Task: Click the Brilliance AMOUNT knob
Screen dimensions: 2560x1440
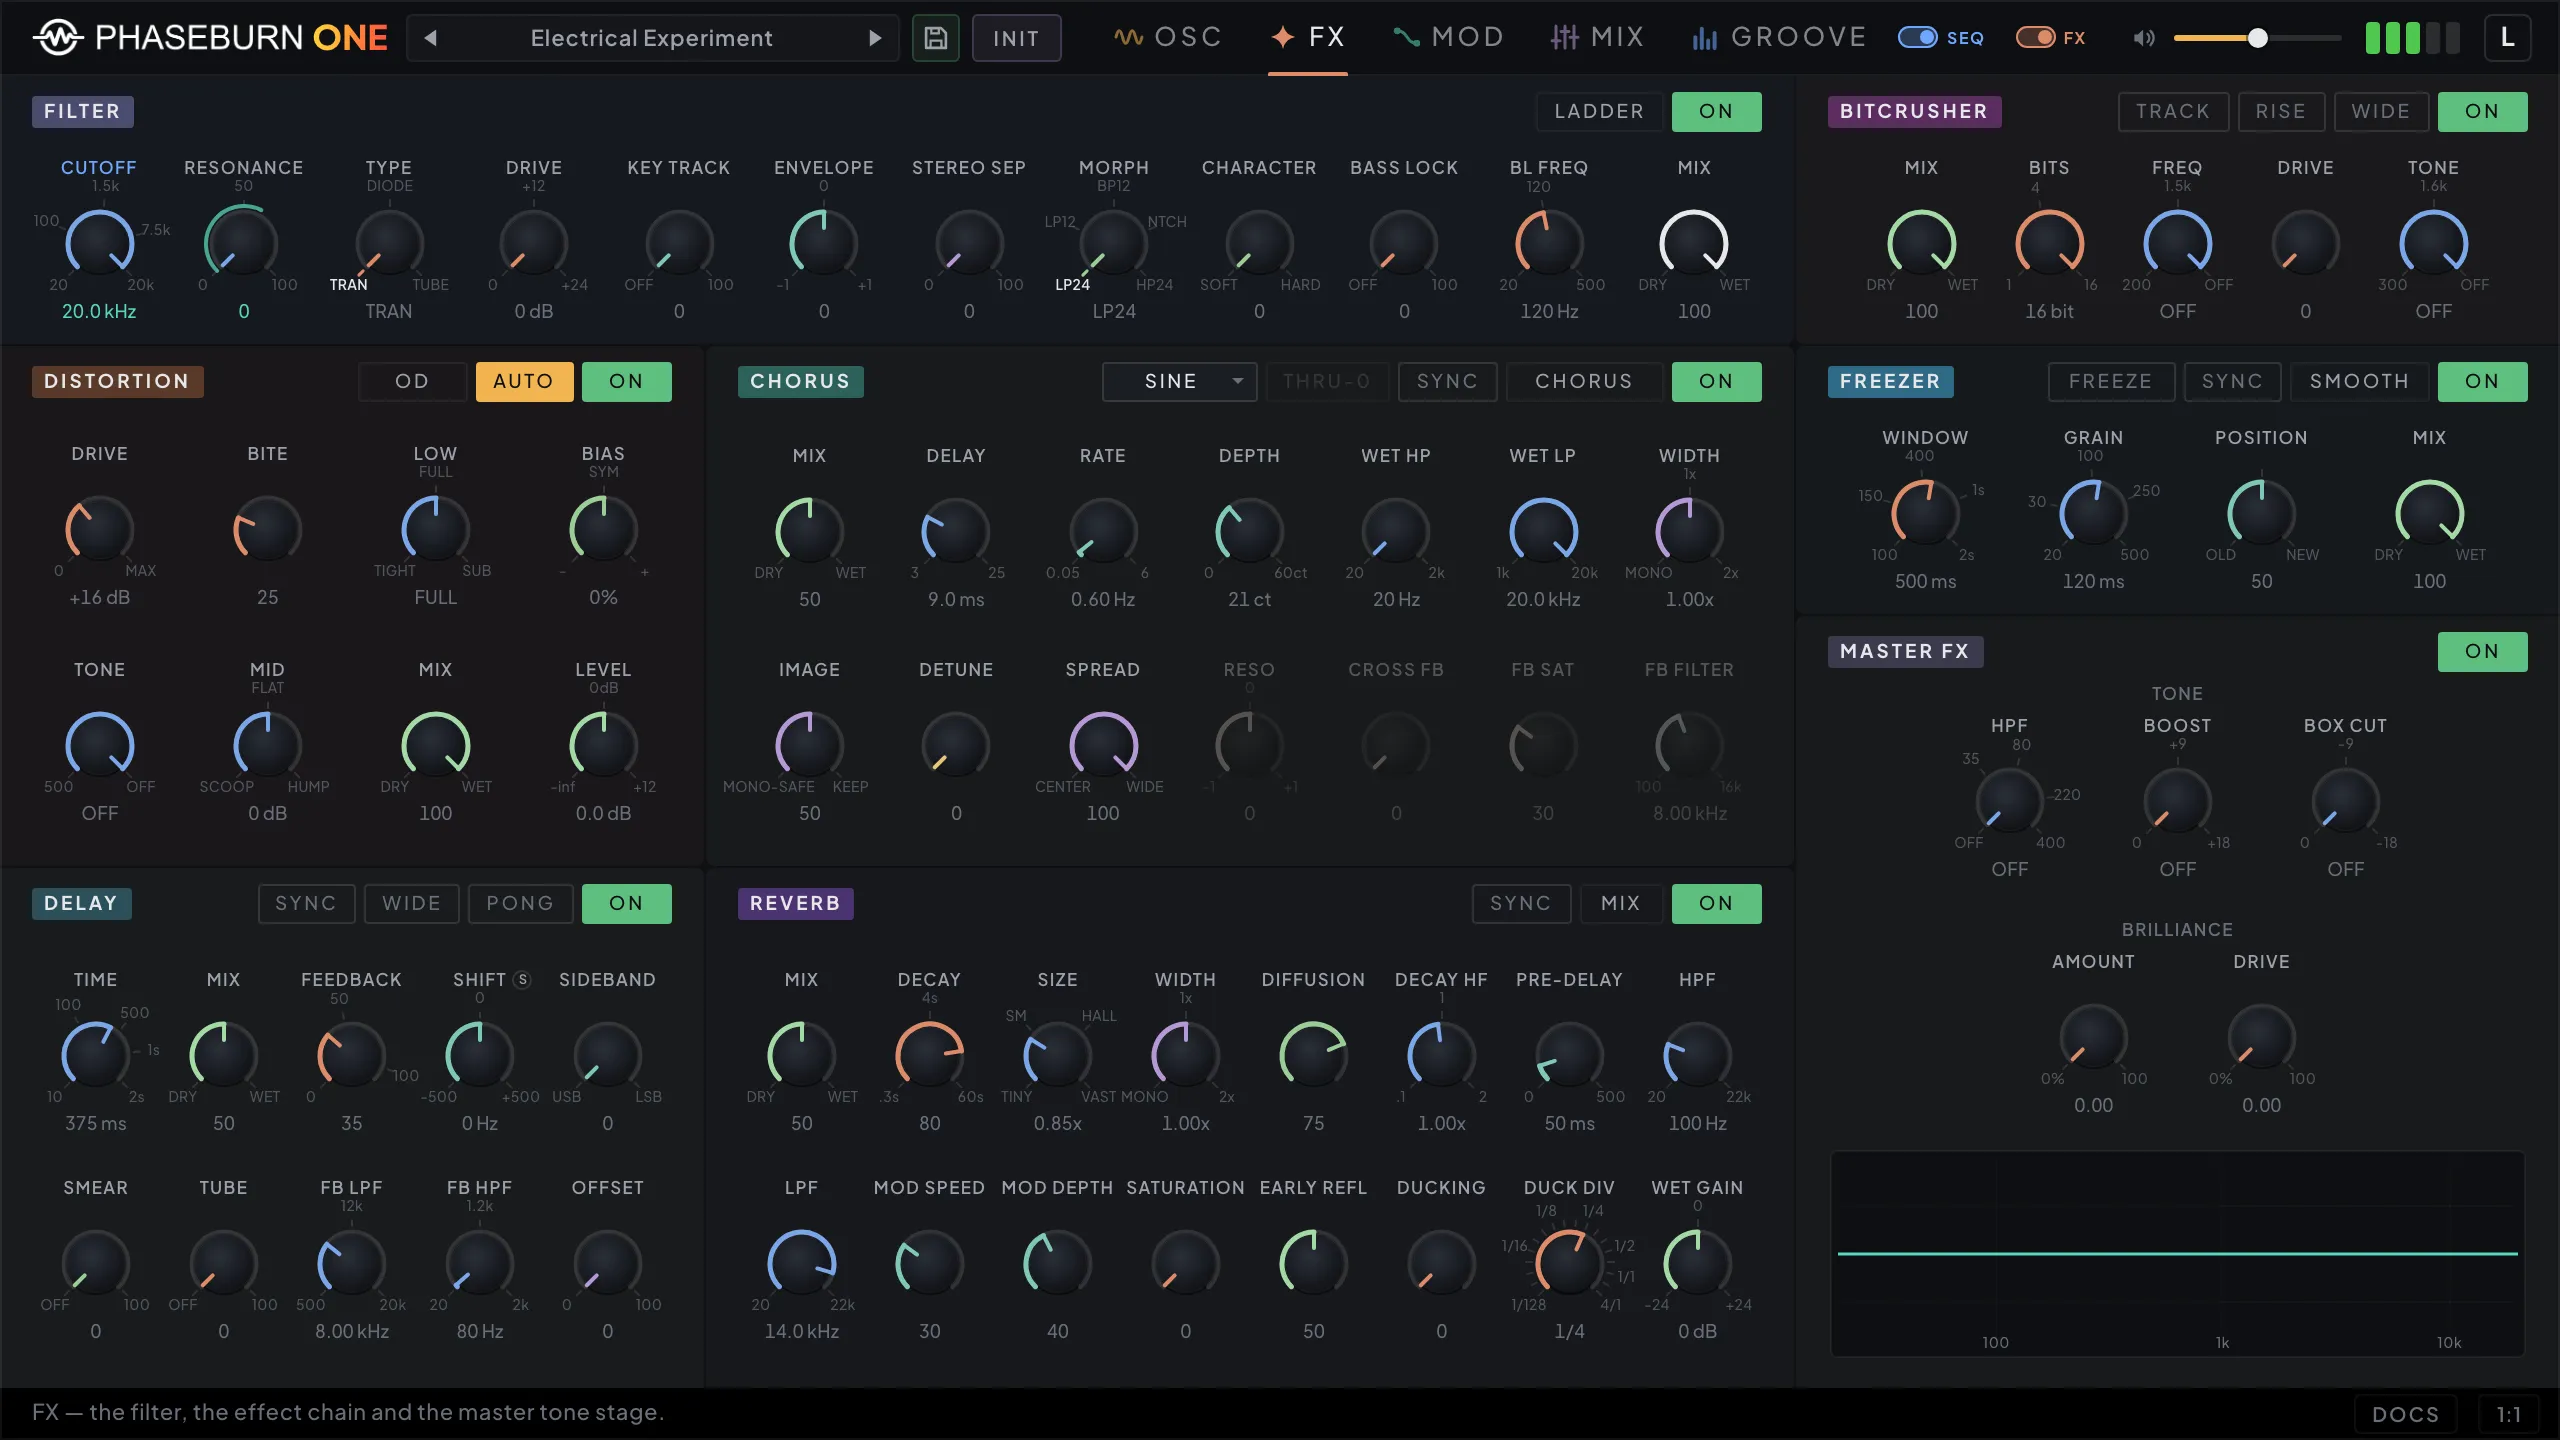Action: coord(2093,1037)
